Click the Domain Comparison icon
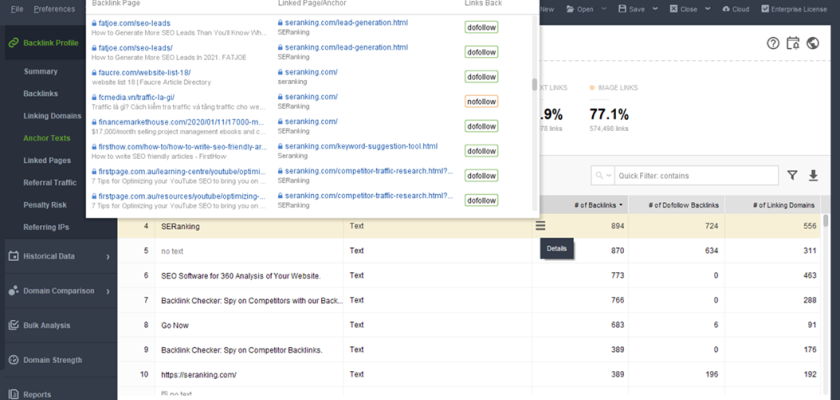Viewport: 840px width, 400px height. coord(14,291)
